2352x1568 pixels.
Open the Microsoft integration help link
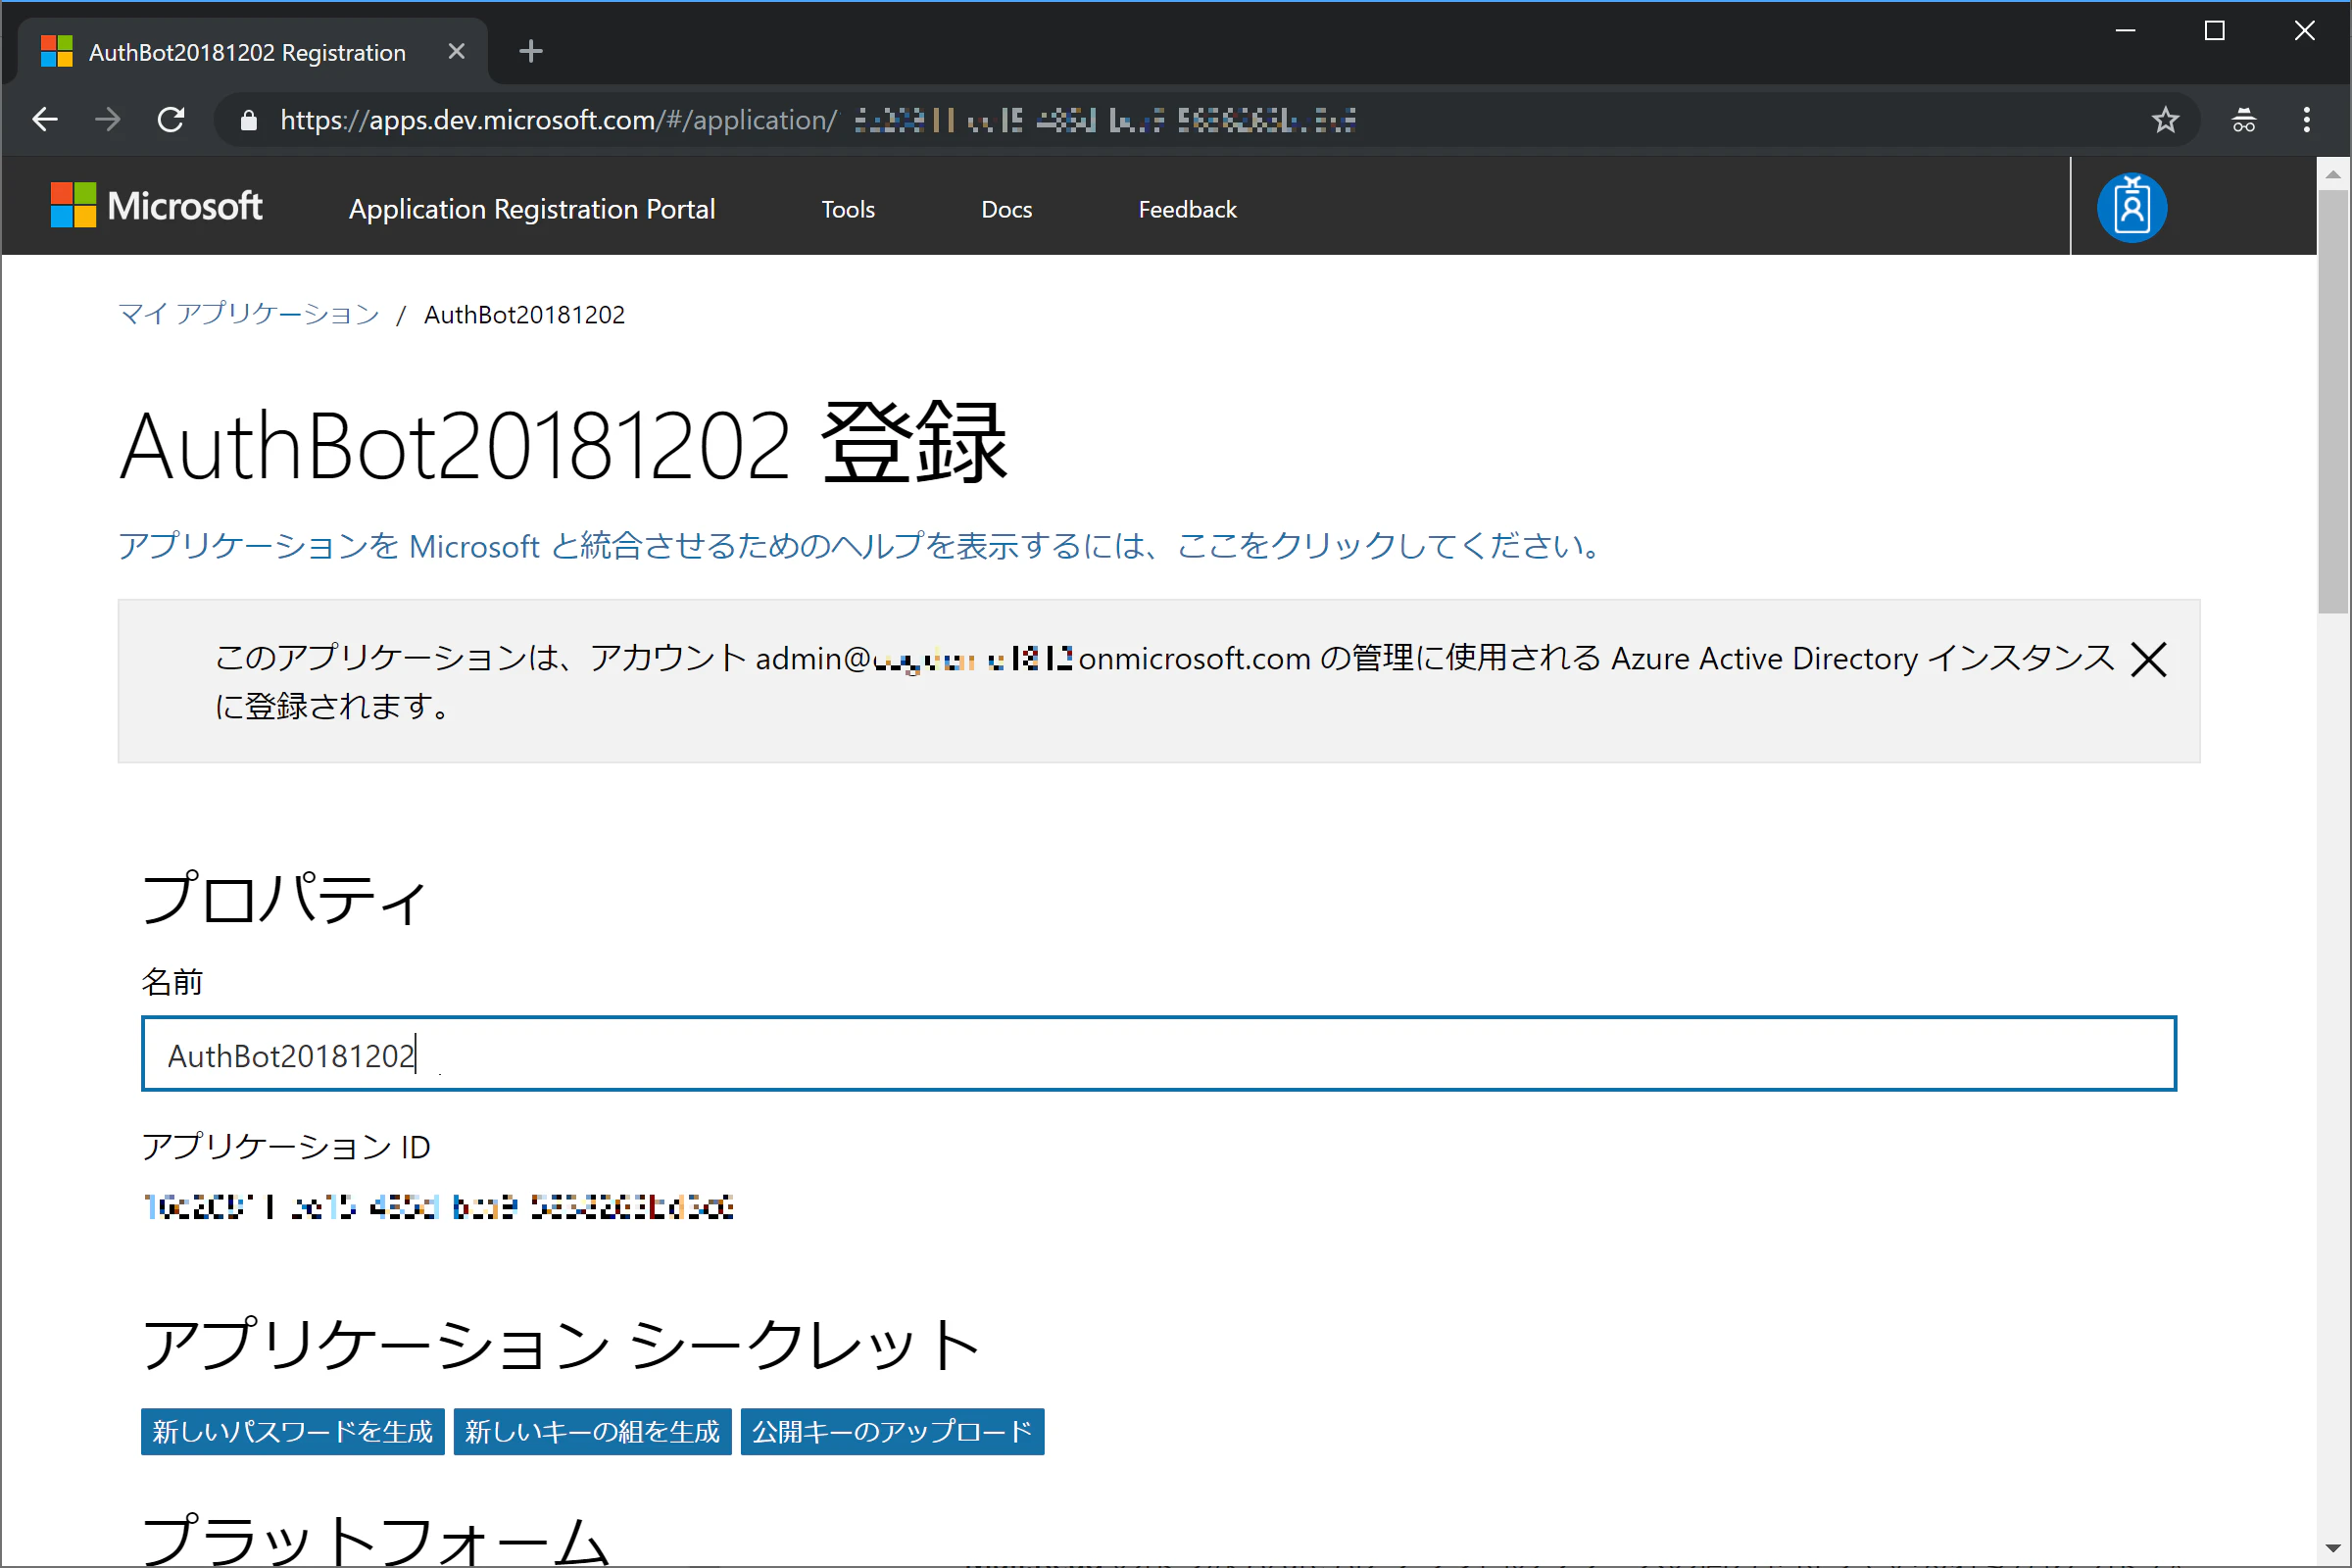(861, 546)
